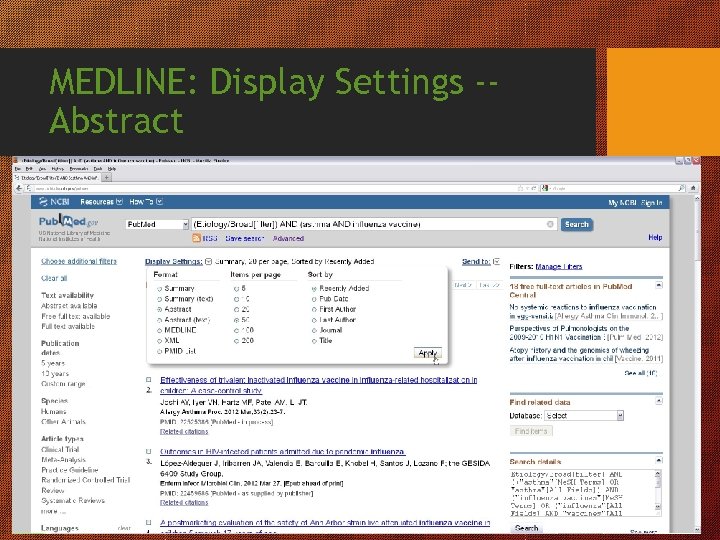
Task: Open Related citations for Joshi AY article
Action: [x=184, y=432]
